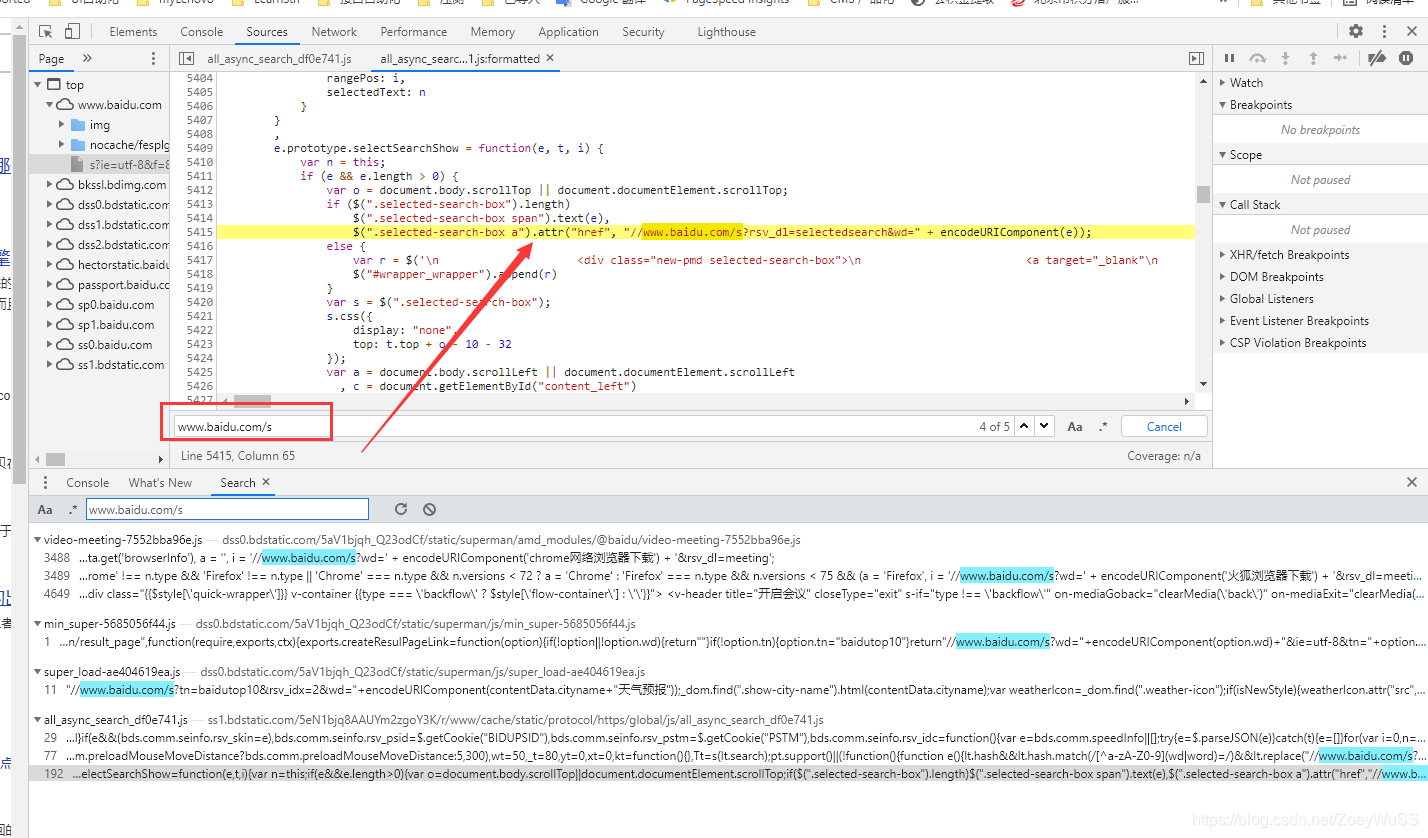
Task: Close the formatted all_async_search file tab
Action: coord(550,59)
